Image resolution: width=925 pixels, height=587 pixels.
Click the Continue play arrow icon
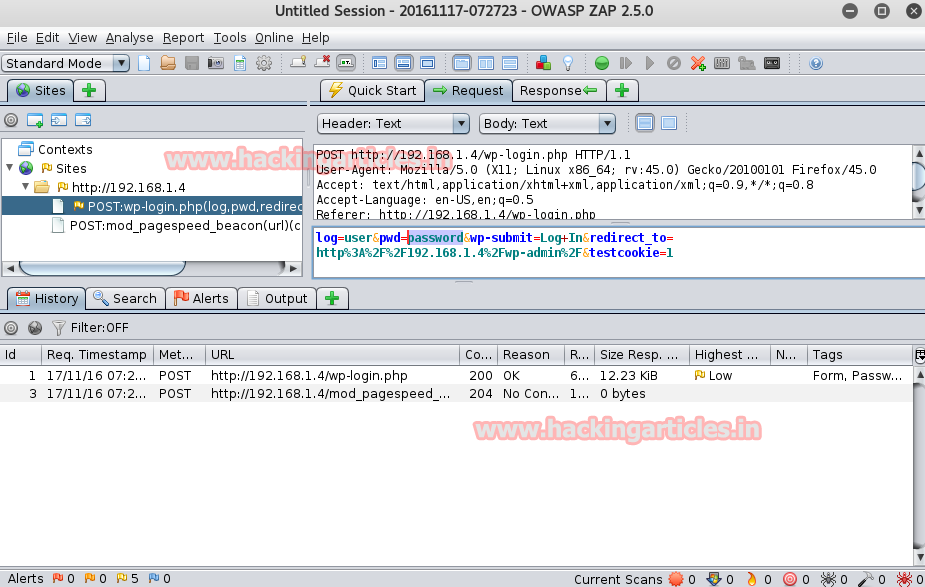(650, 63)
